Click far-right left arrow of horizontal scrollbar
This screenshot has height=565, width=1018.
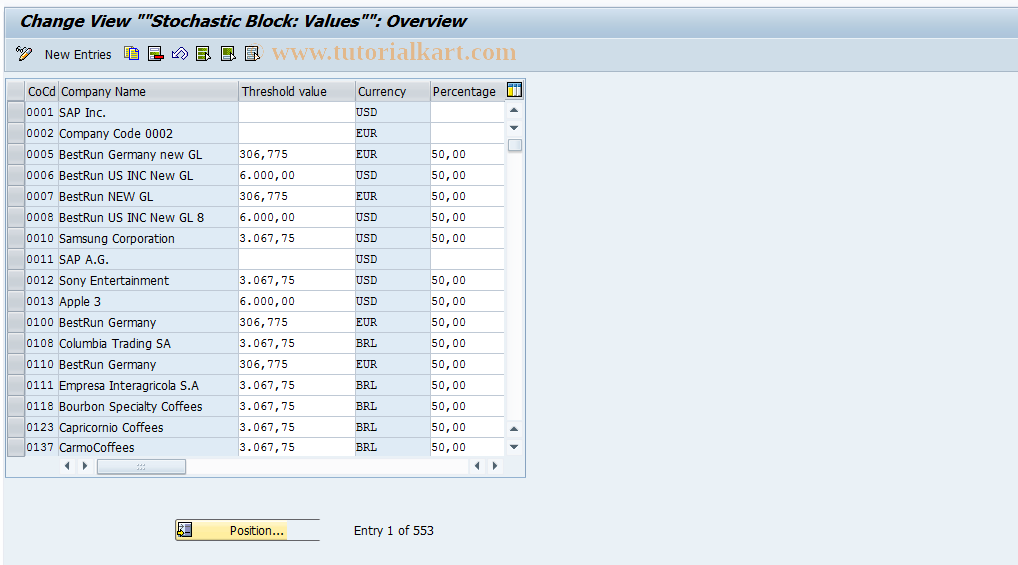coord(477,466)
